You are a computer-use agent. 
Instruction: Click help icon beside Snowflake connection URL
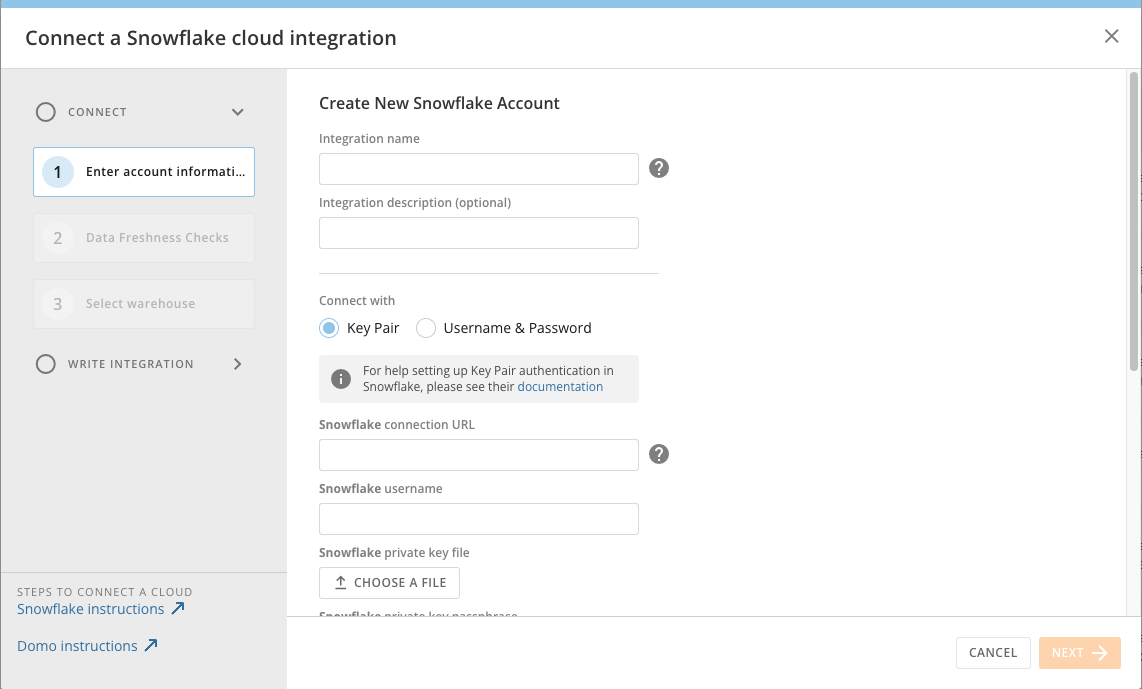point(658,454)
